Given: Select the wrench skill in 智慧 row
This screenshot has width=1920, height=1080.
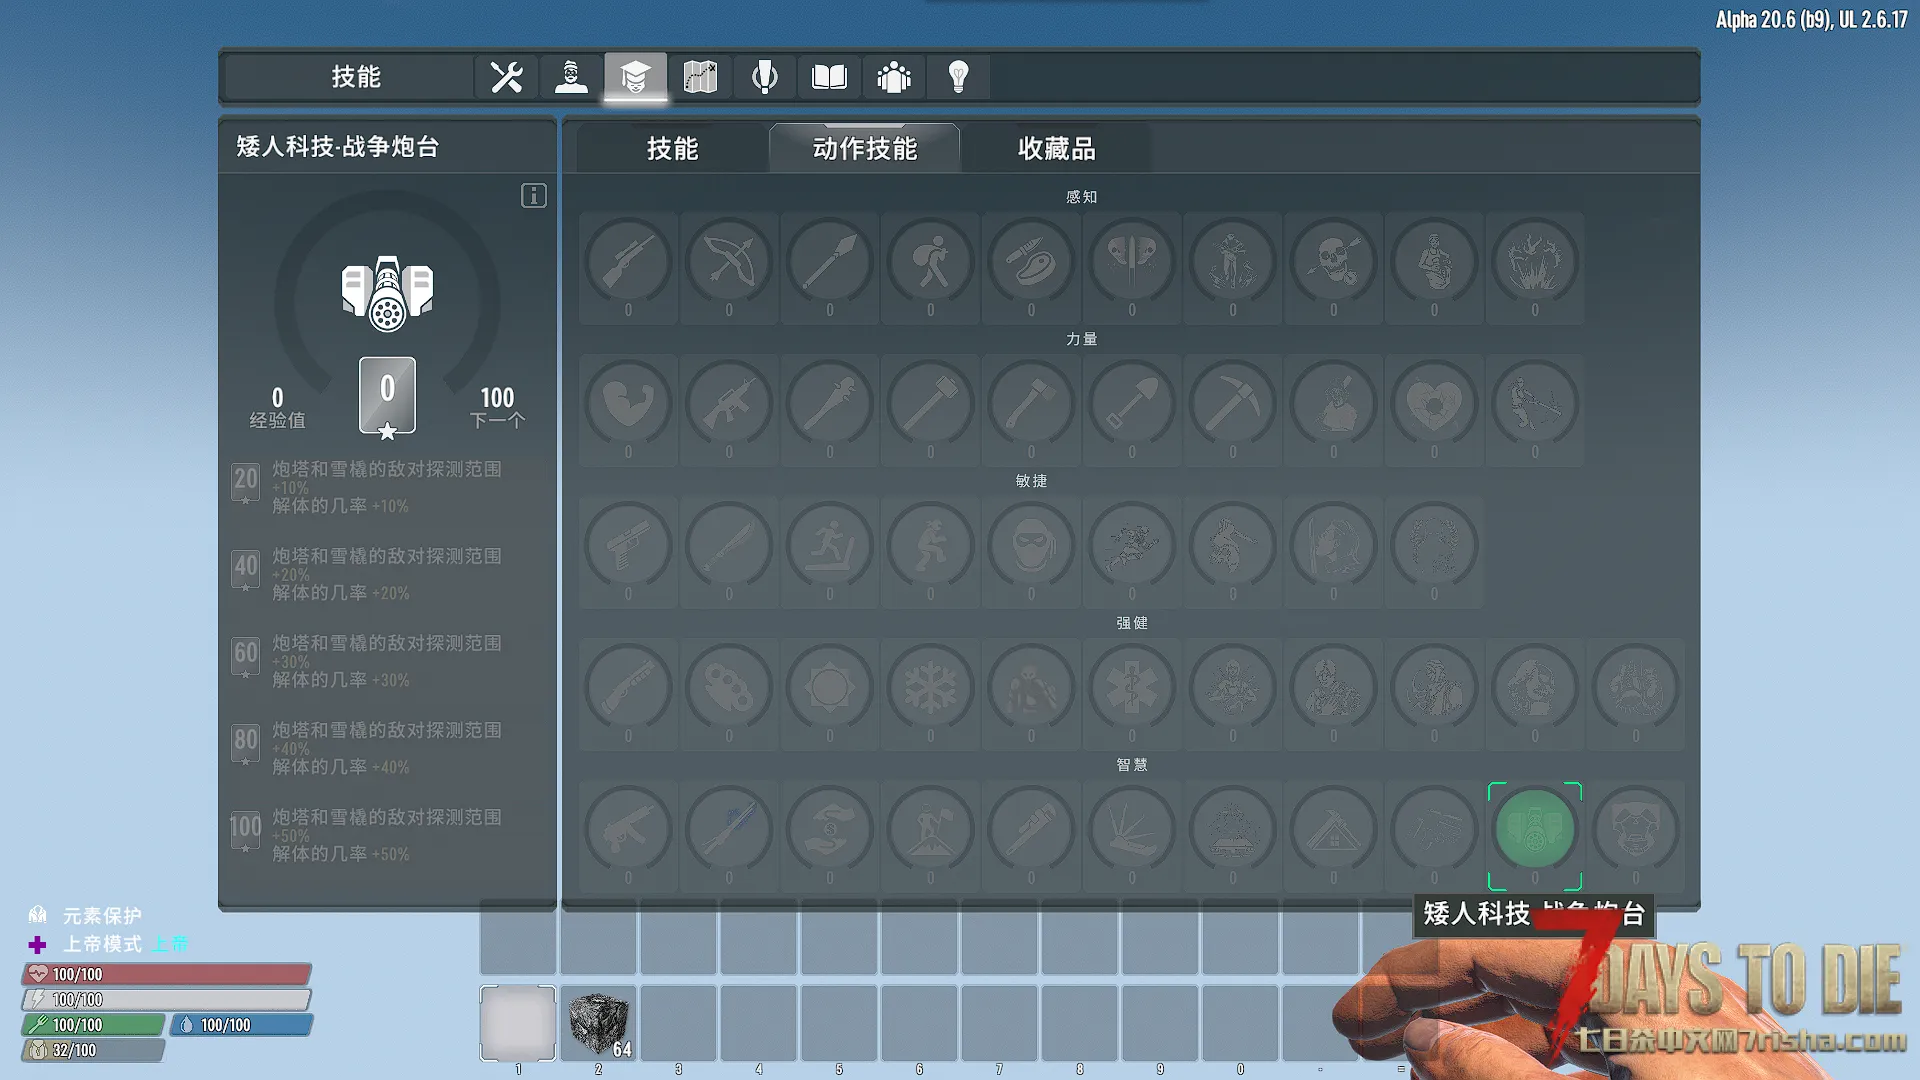Looking at the screenshot, I should 1031,834.
